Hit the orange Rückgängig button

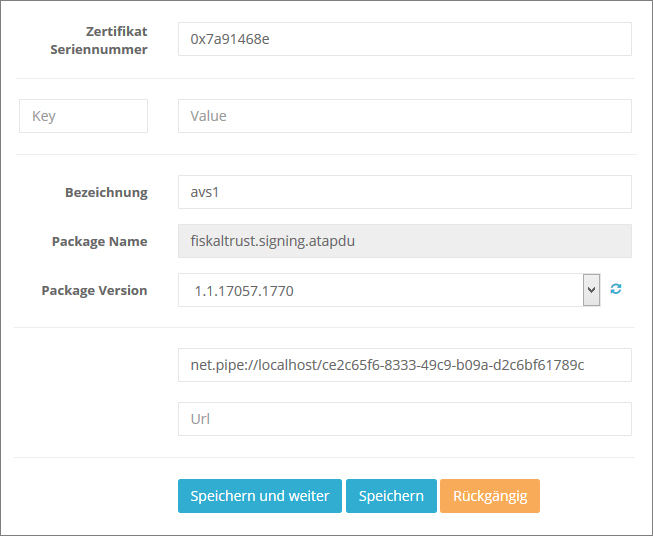[489, 496]
